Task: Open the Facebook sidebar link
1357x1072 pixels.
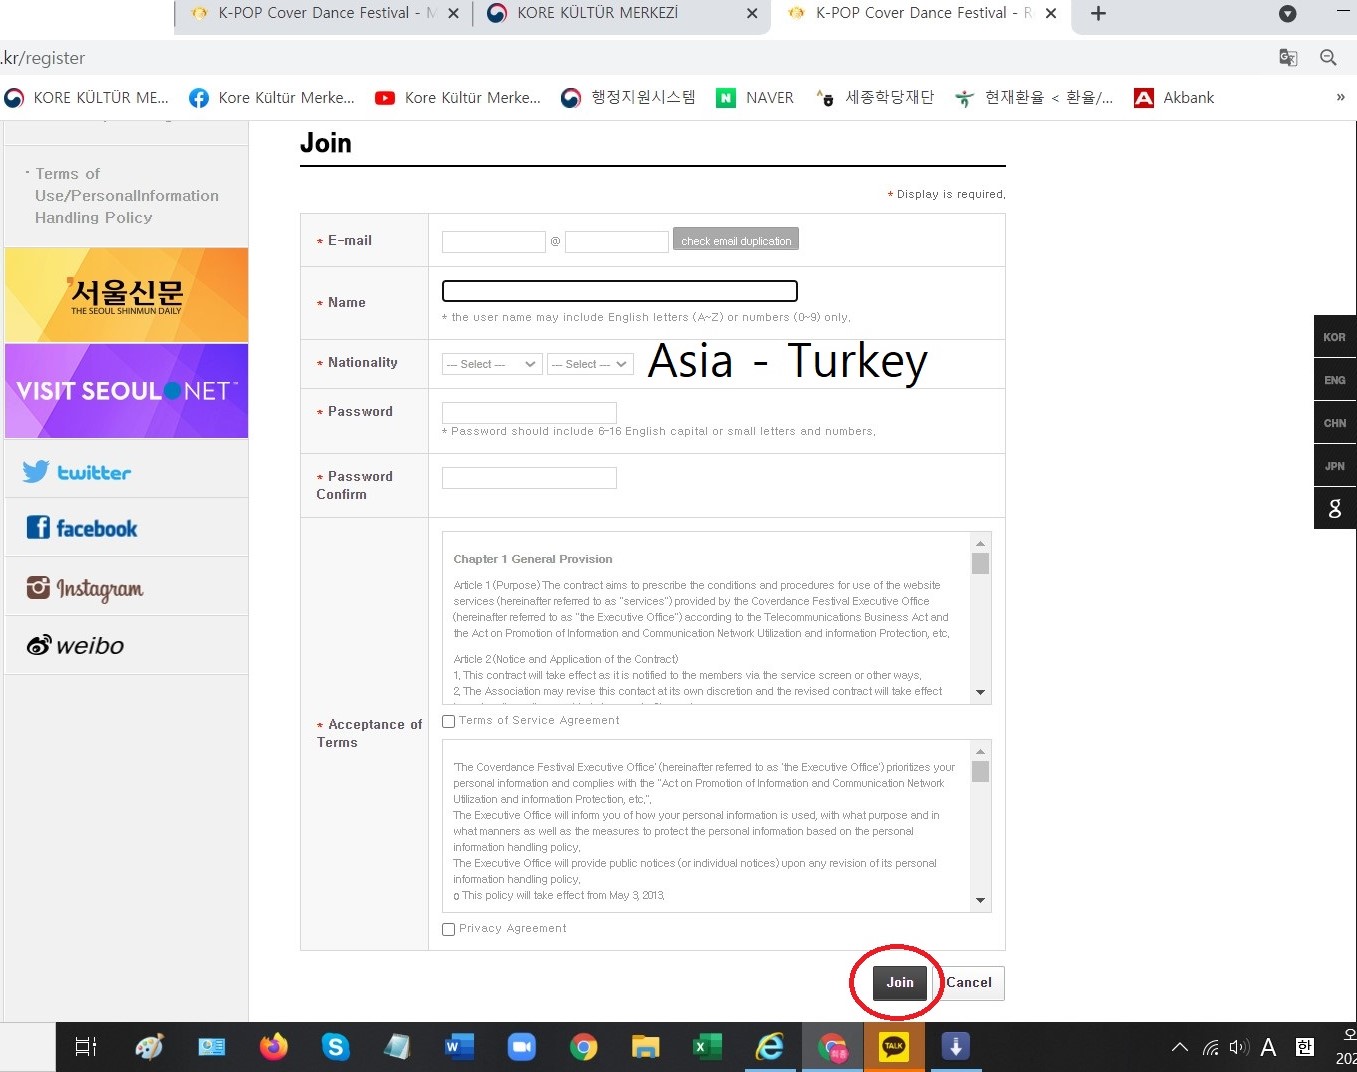Action: (82, 528)
